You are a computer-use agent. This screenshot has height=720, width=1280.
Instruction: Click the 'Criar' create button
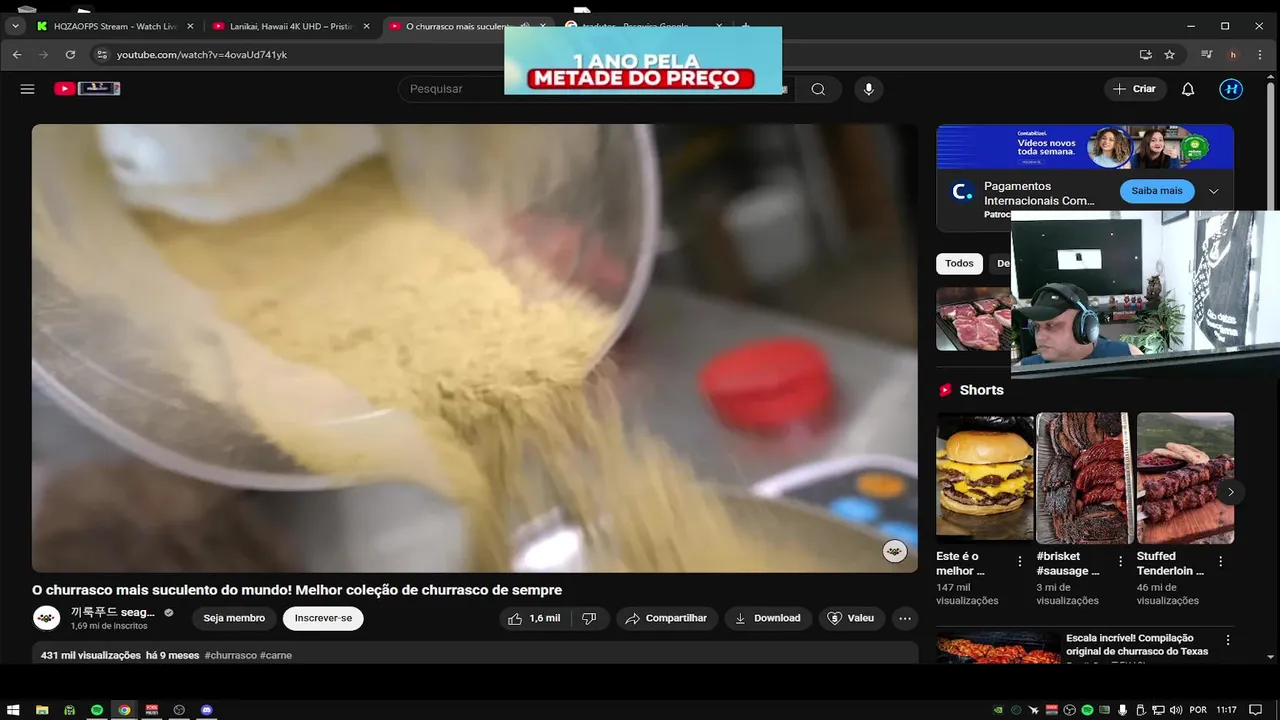click(1134, 89)
